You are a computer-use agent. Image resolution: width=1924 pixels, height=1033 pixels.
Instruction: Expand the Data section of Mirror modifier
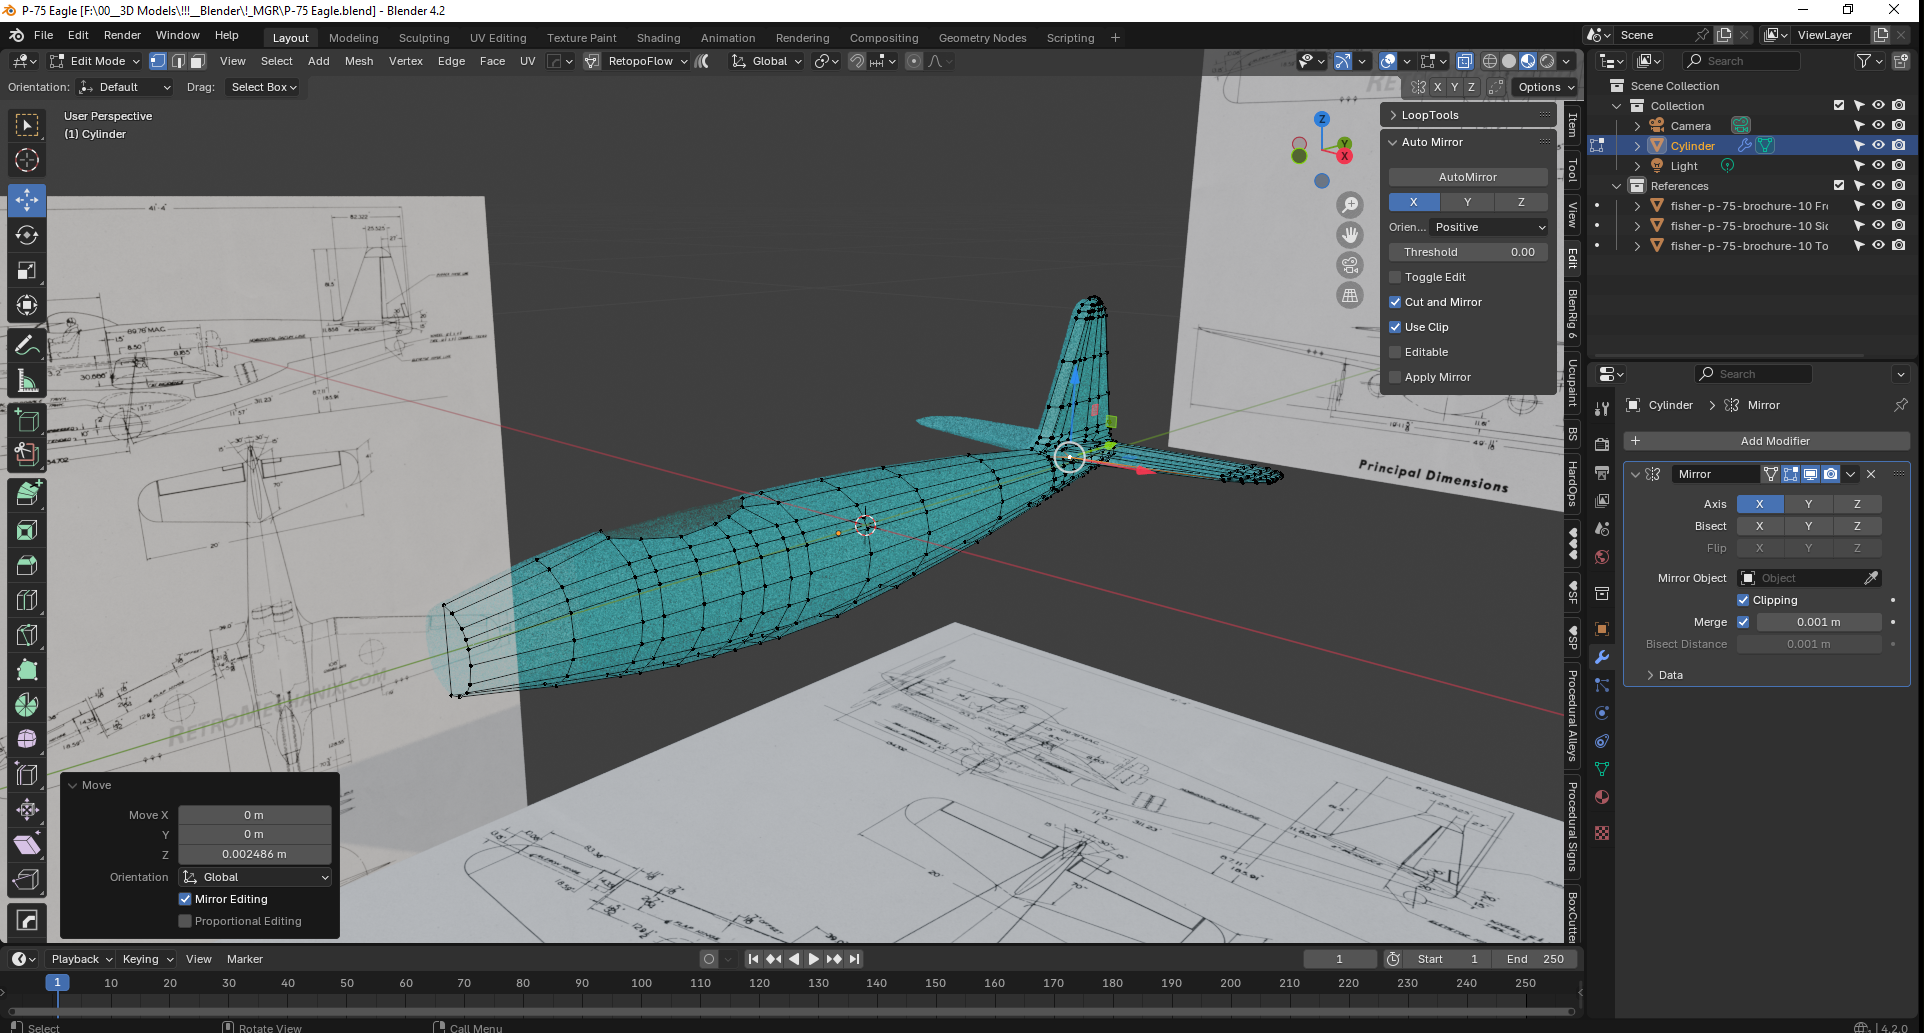[1650, 675]
